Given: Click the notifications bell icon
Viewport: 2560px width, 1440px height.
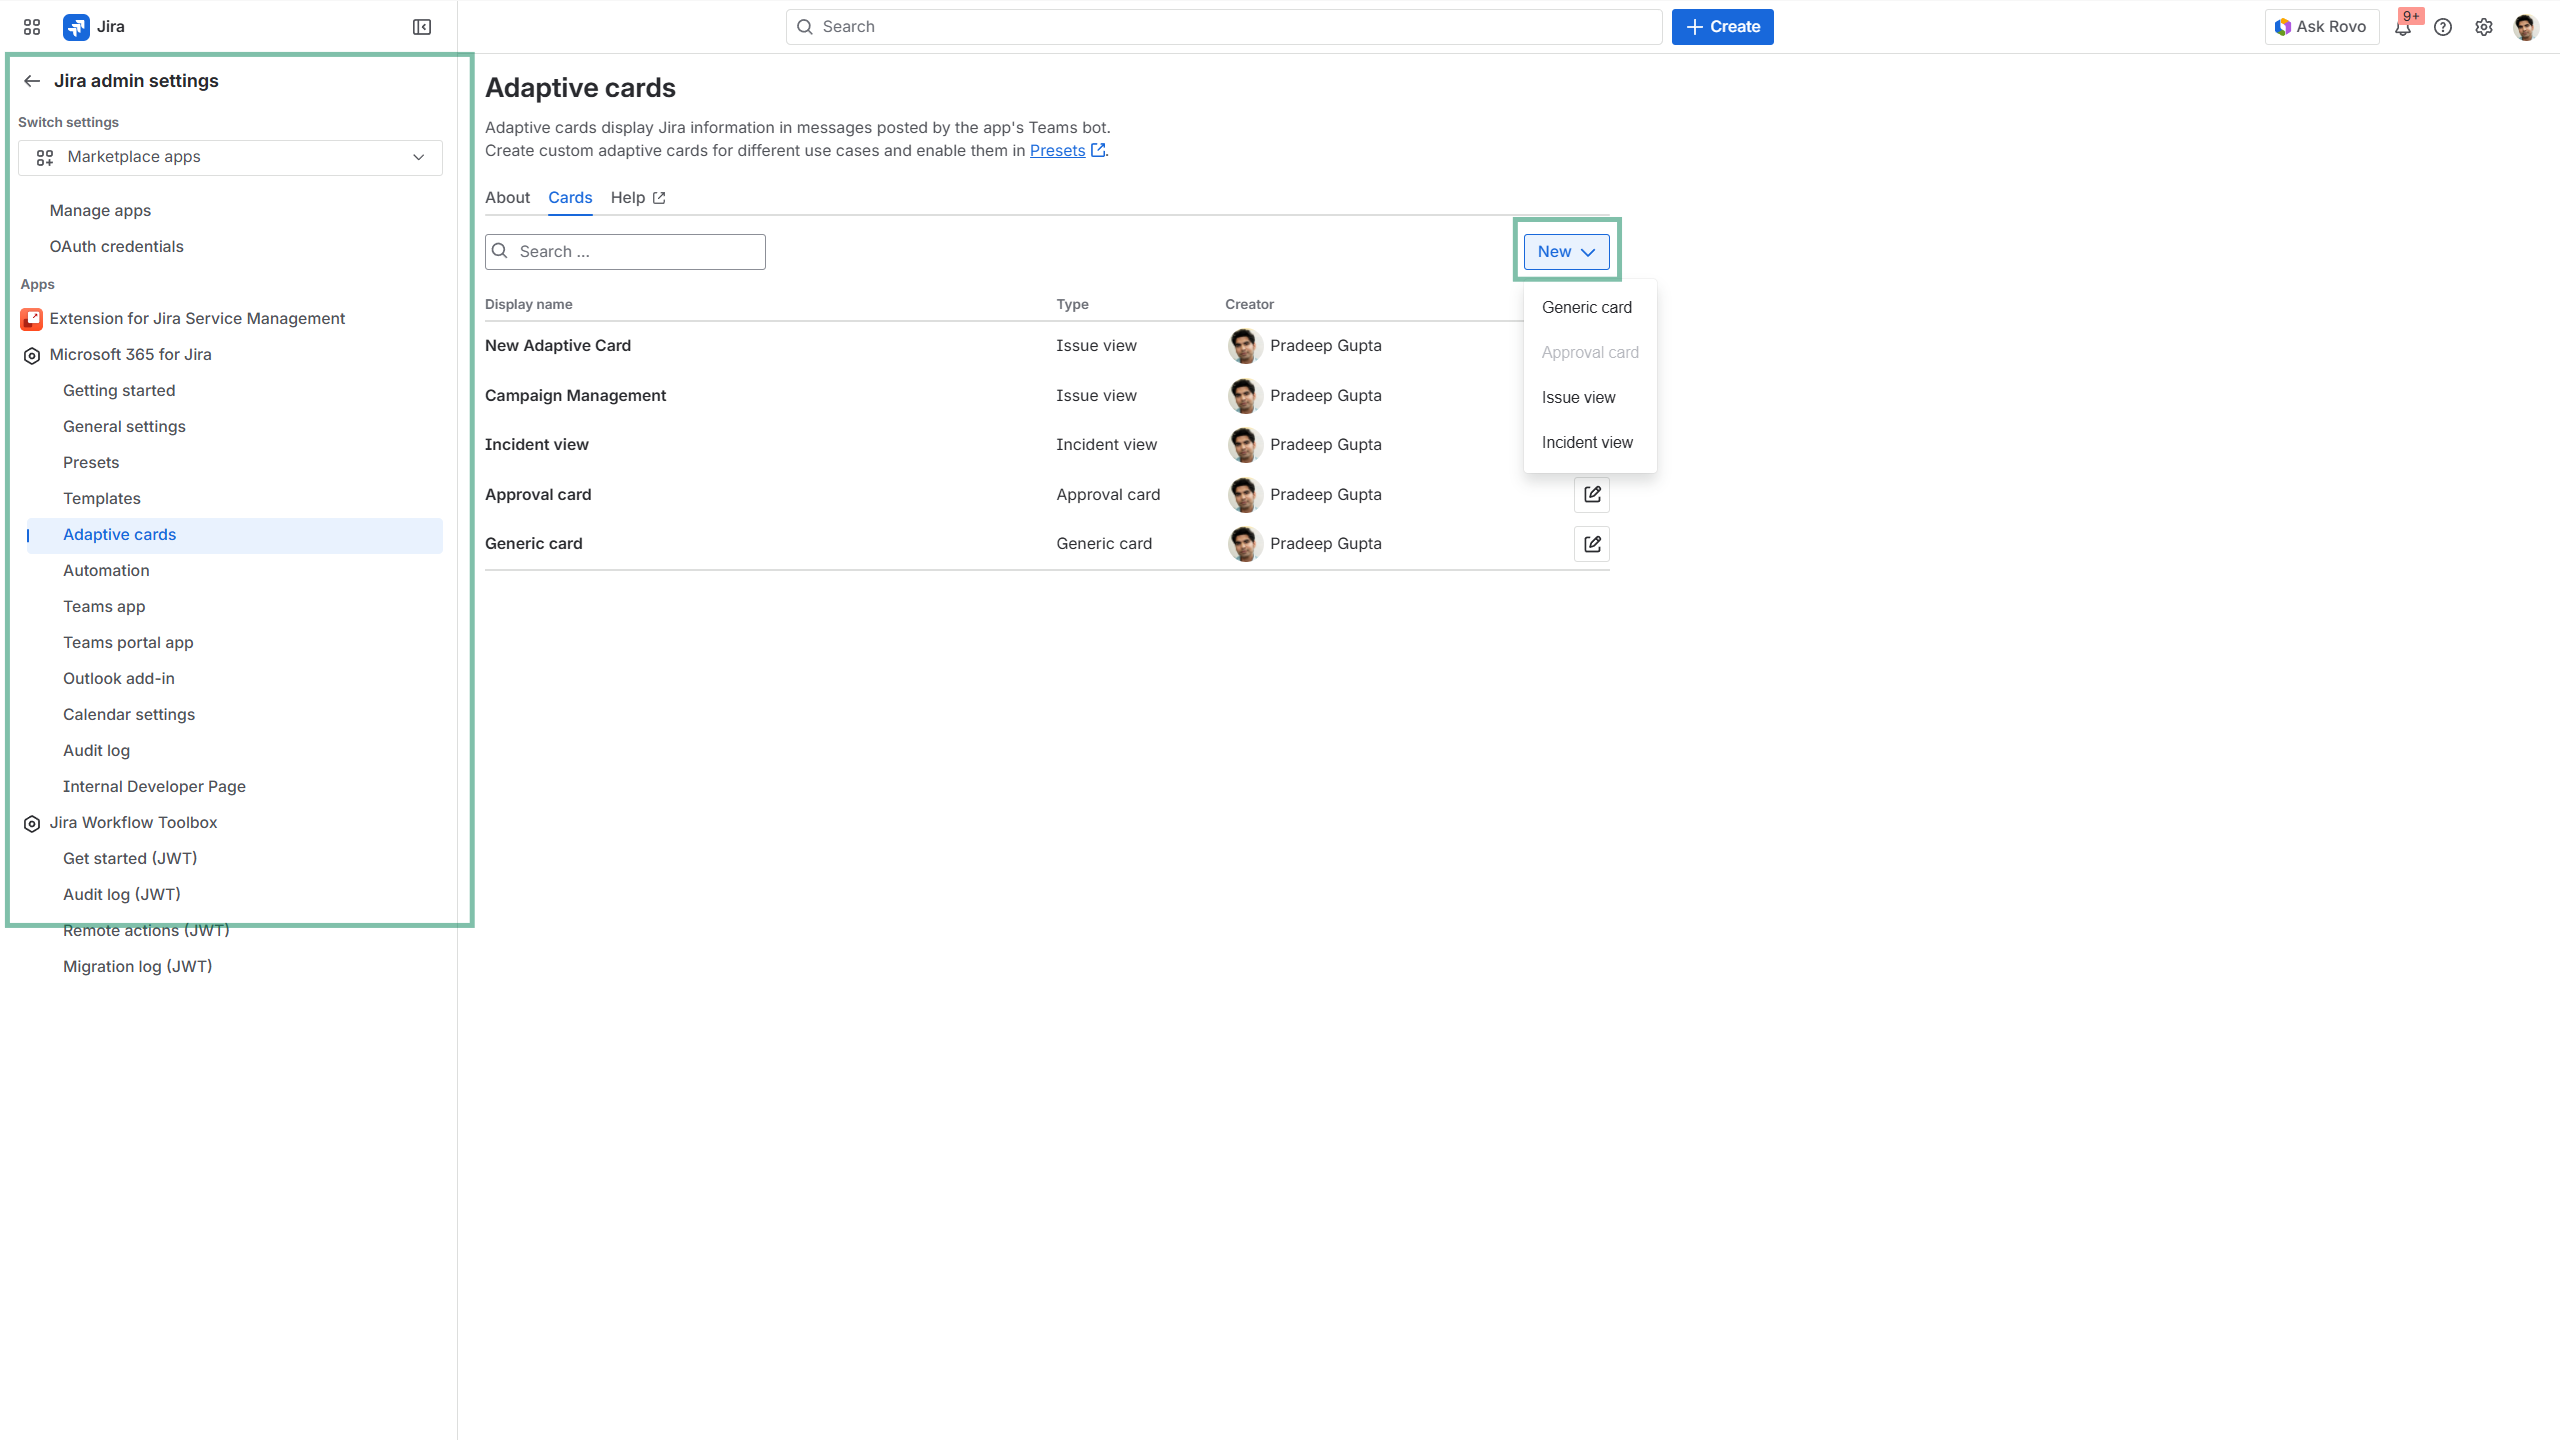Looking at the screenshot, I should point(2402,28).
